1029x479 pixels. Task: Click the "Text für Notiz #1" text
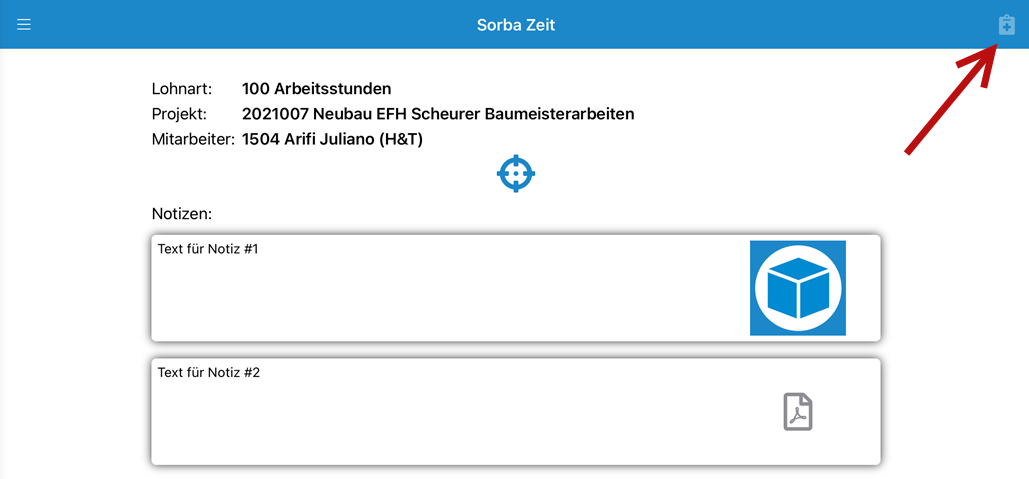(x=209, y=249)
